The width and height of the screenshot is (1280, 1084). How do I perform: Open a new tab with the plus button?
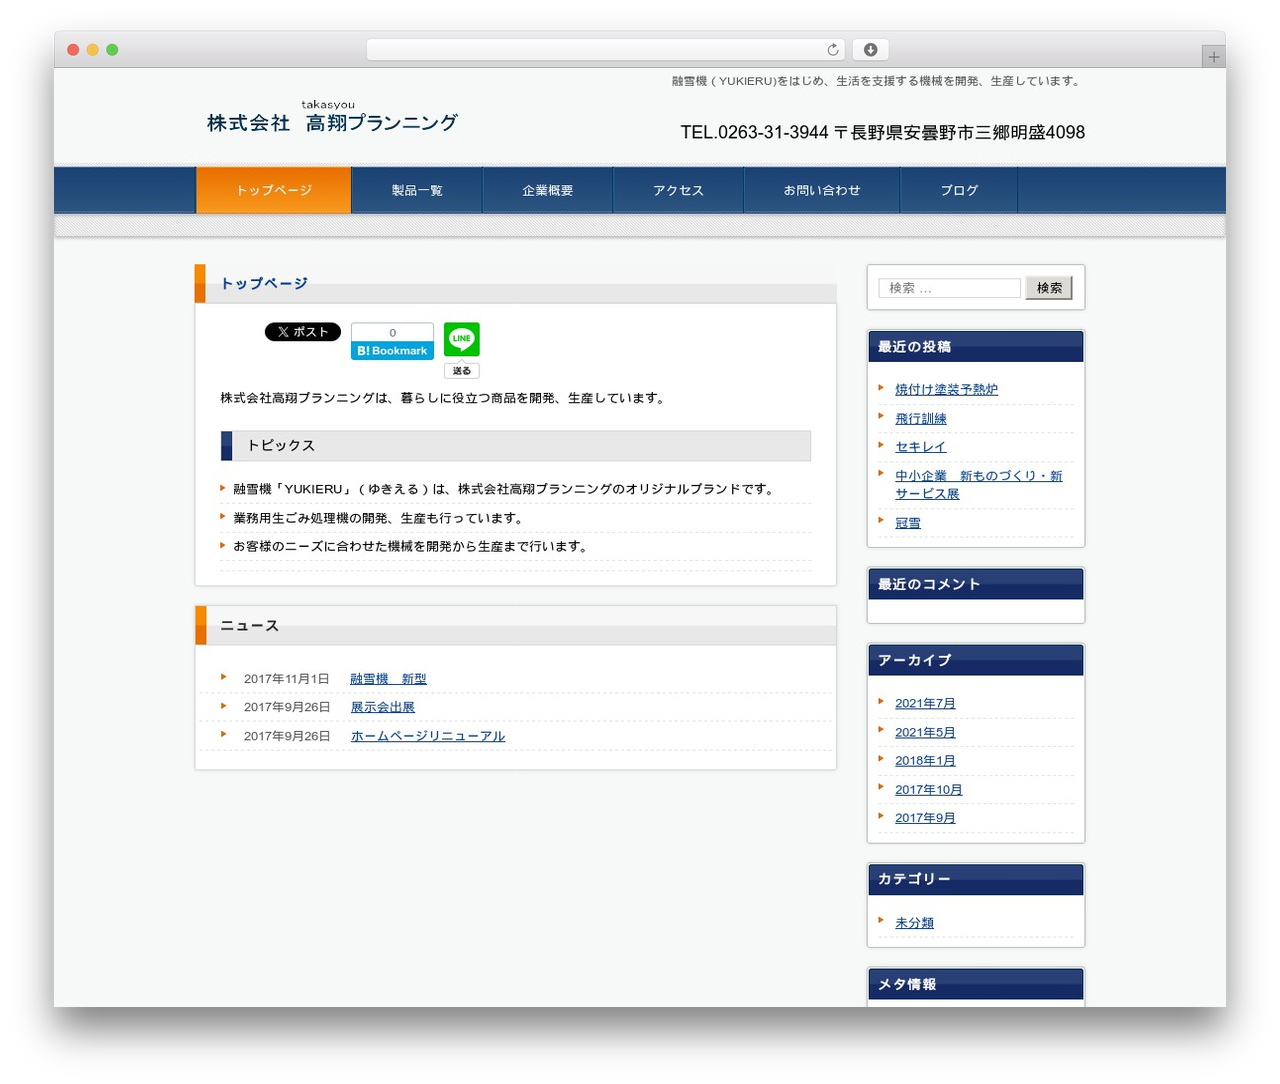[1213, 57]
